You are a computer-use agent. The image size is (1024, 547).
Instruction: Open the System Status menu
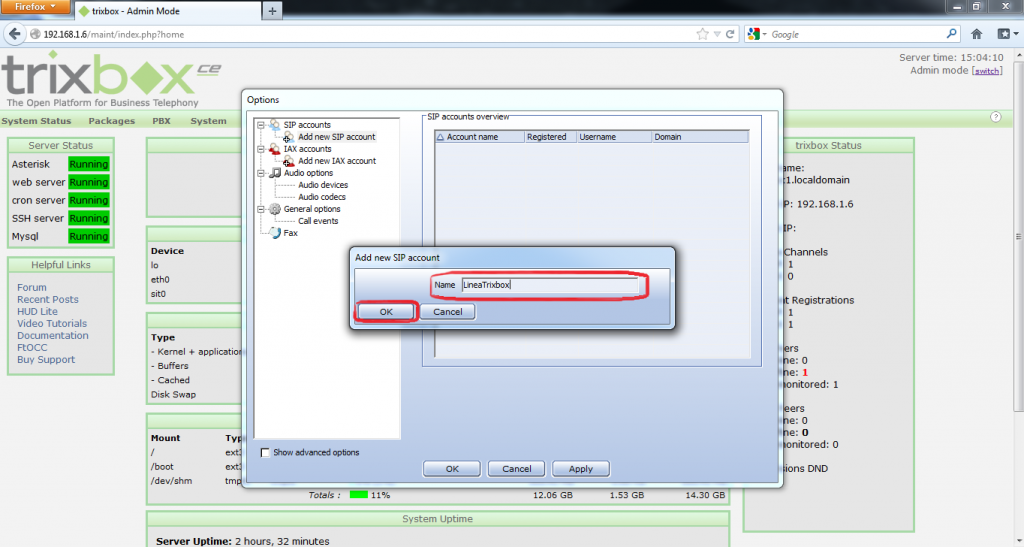pyautogui.click(x=36, y=121)
